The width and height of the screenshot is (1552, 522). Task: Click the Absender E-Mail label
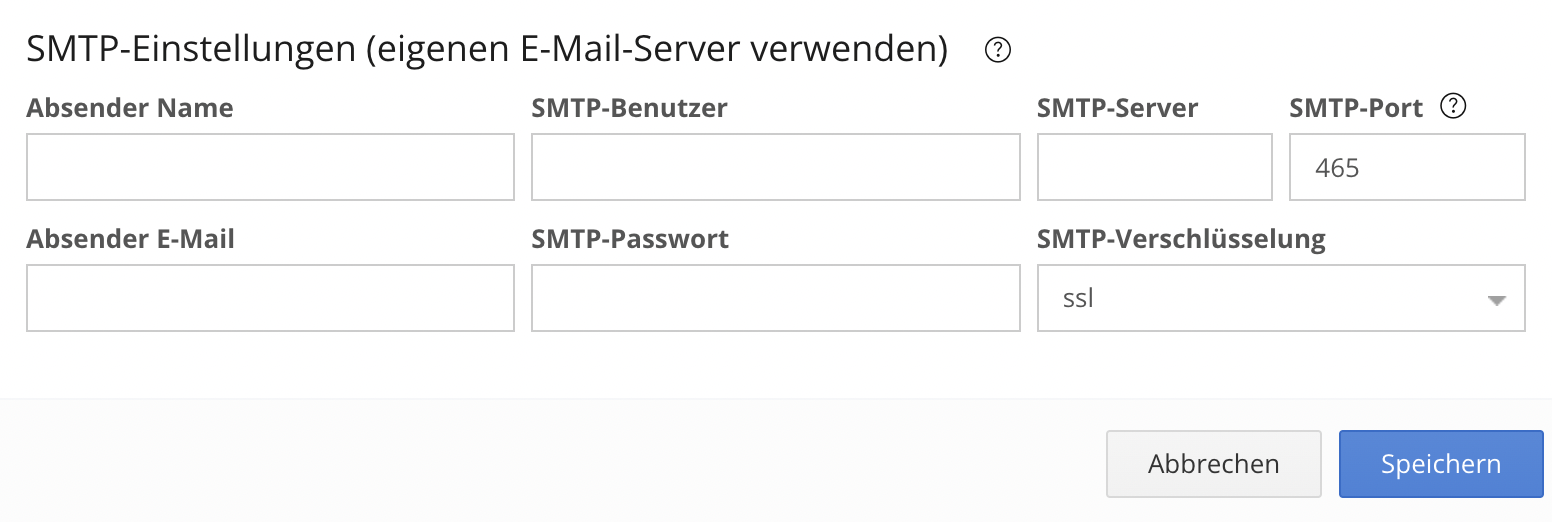[131, 239]
